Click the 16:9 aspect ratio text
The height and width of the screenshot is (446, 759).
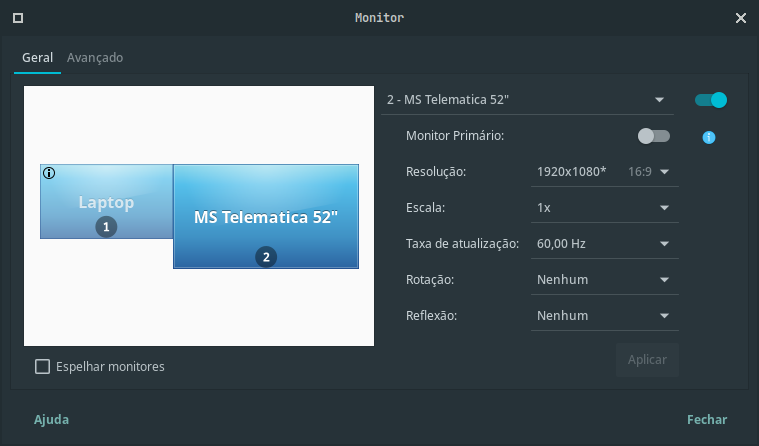(639, 172)
